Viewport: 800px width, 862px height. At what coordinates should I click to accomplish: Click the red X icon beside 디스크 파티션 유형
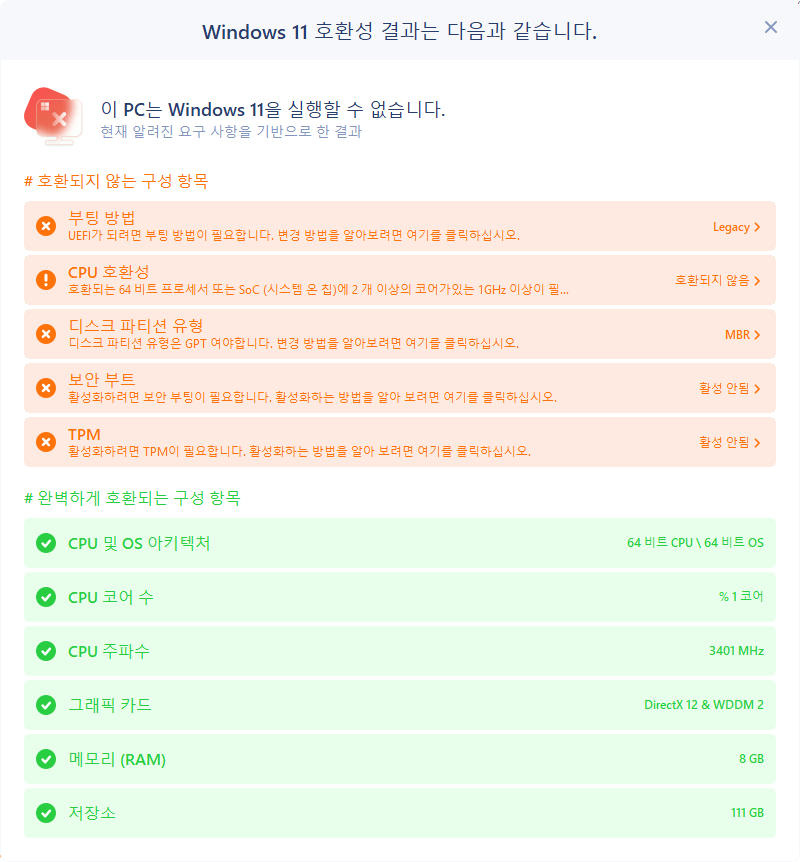[x=45, y=334]
